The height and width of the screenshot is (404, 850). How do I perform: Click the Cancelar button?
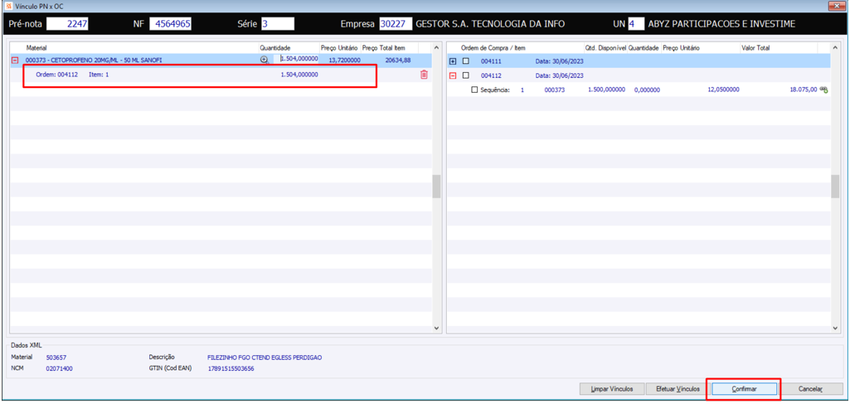[811, 389]
